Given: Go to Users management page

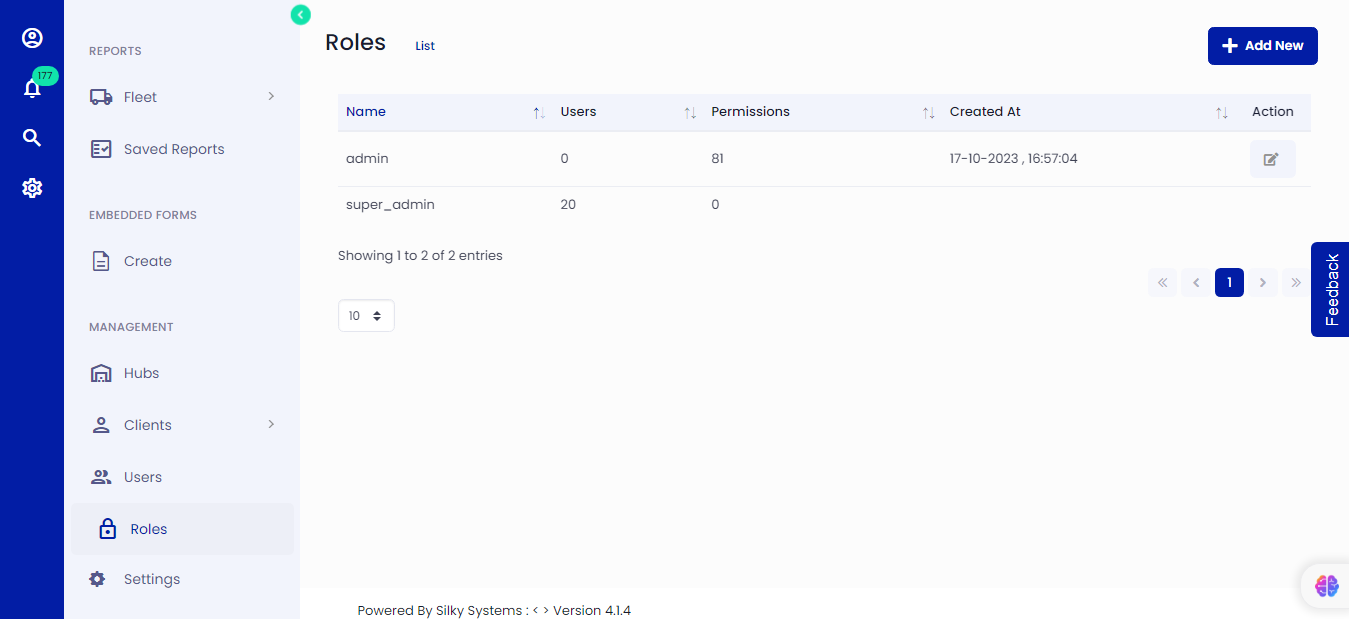Looking at the screenshot, I should point(142,477).
